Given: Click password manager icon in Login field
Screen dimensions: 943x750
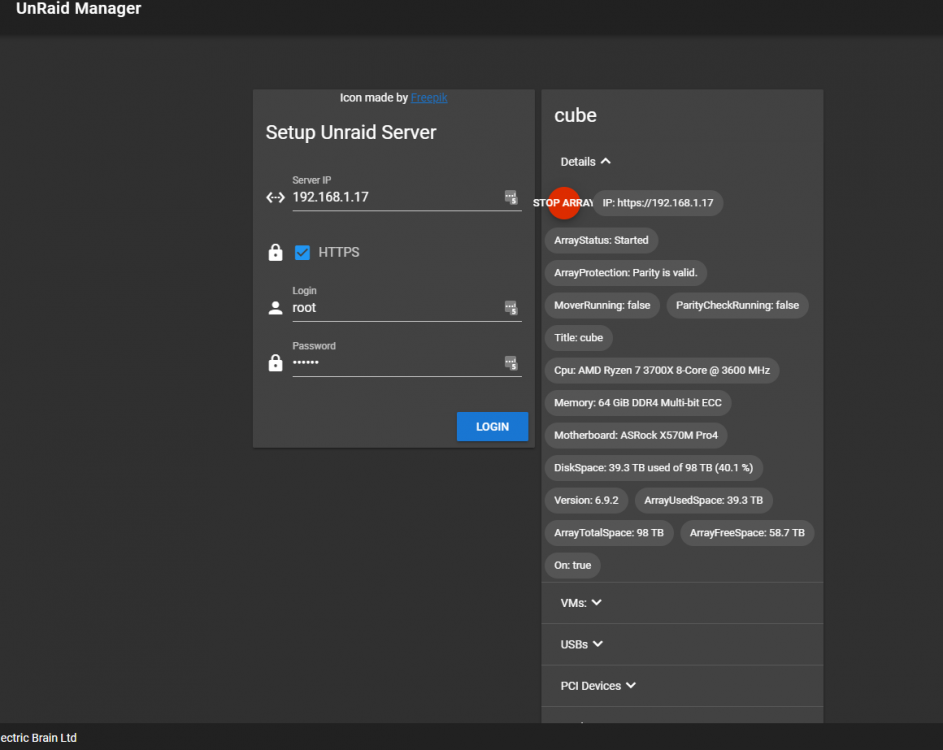Looking at the screenshot, I should coord(511,308).
